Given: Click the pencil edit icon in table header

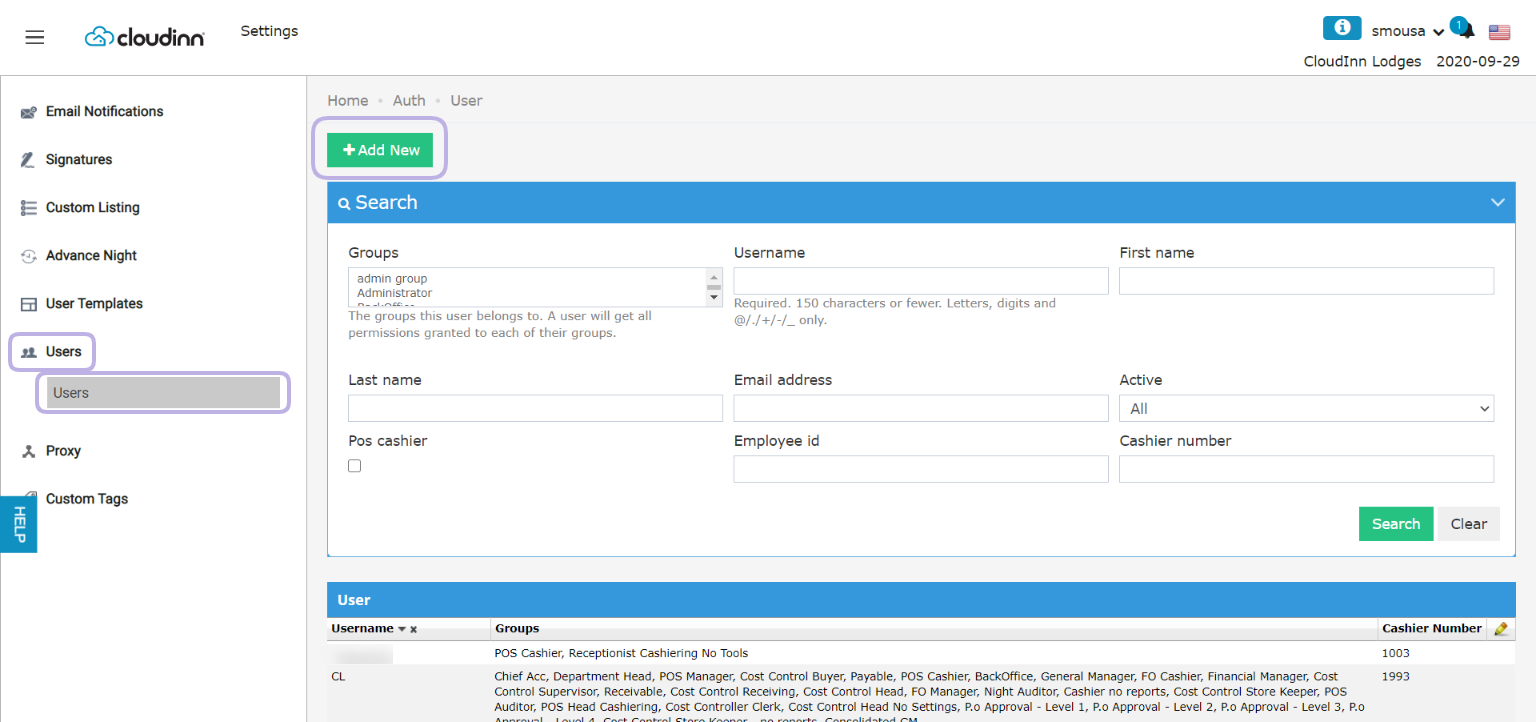Looking at the screenshot, I should coord(1500,629).
